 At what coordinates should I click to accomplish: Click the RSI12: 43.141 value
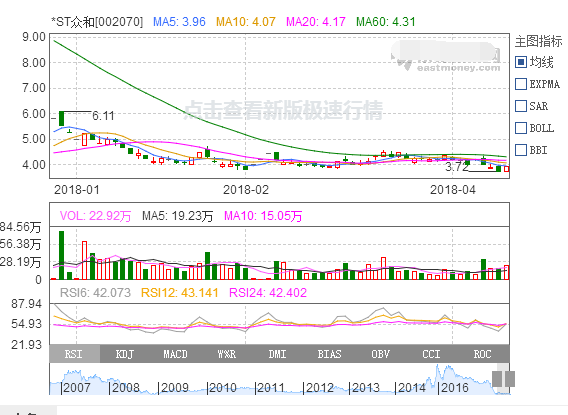pos(179,293)
